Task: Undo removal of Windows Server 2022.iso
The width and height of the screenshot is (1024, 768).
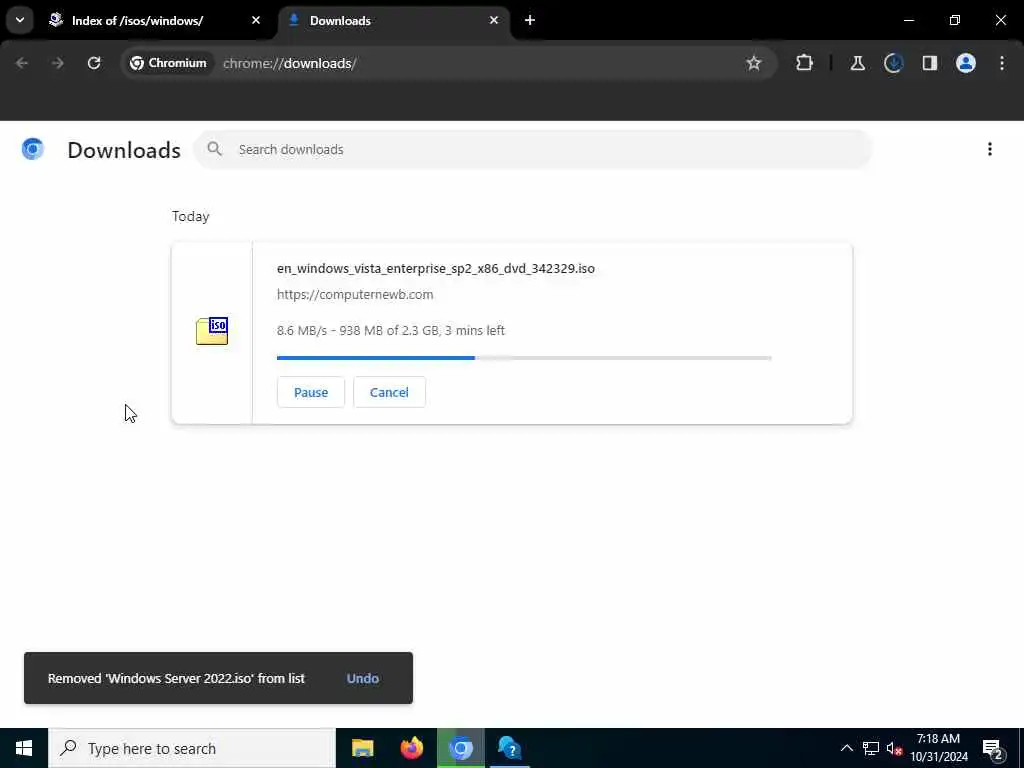Action: (362, 679)
